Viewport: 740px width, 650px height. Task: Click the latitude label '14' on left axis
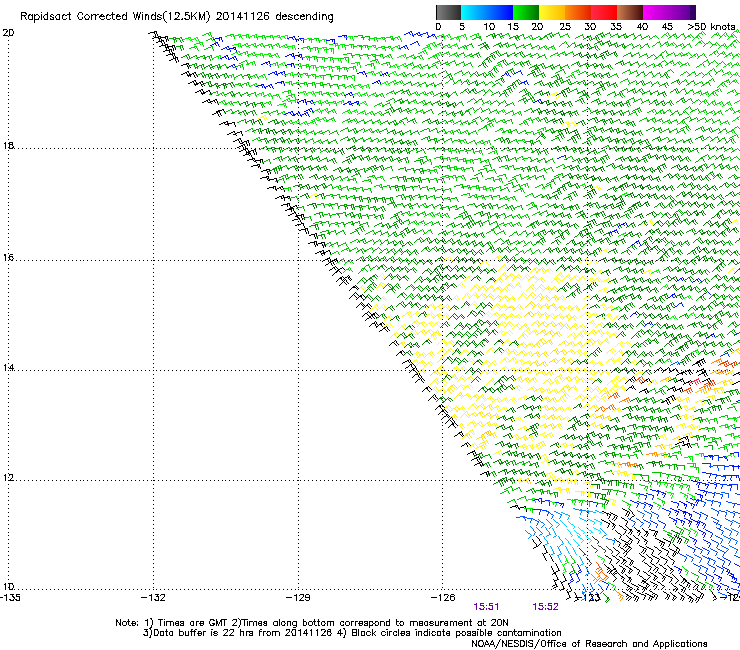click(x=8, y=367)
